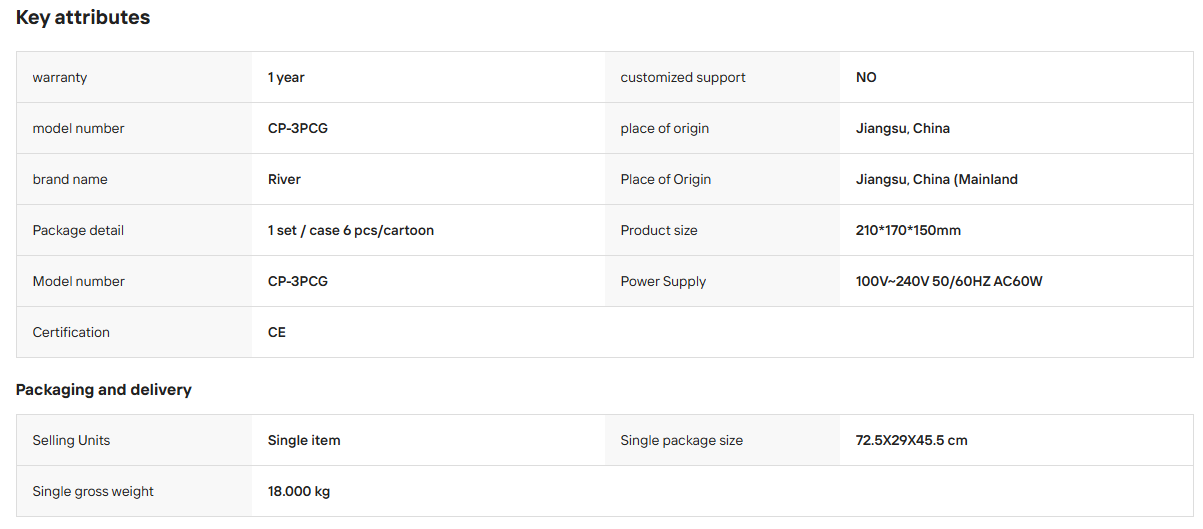Select the 1 year warranty value
The width and height of the screenshot is (1203, 529).
click(x=286, y=77)
